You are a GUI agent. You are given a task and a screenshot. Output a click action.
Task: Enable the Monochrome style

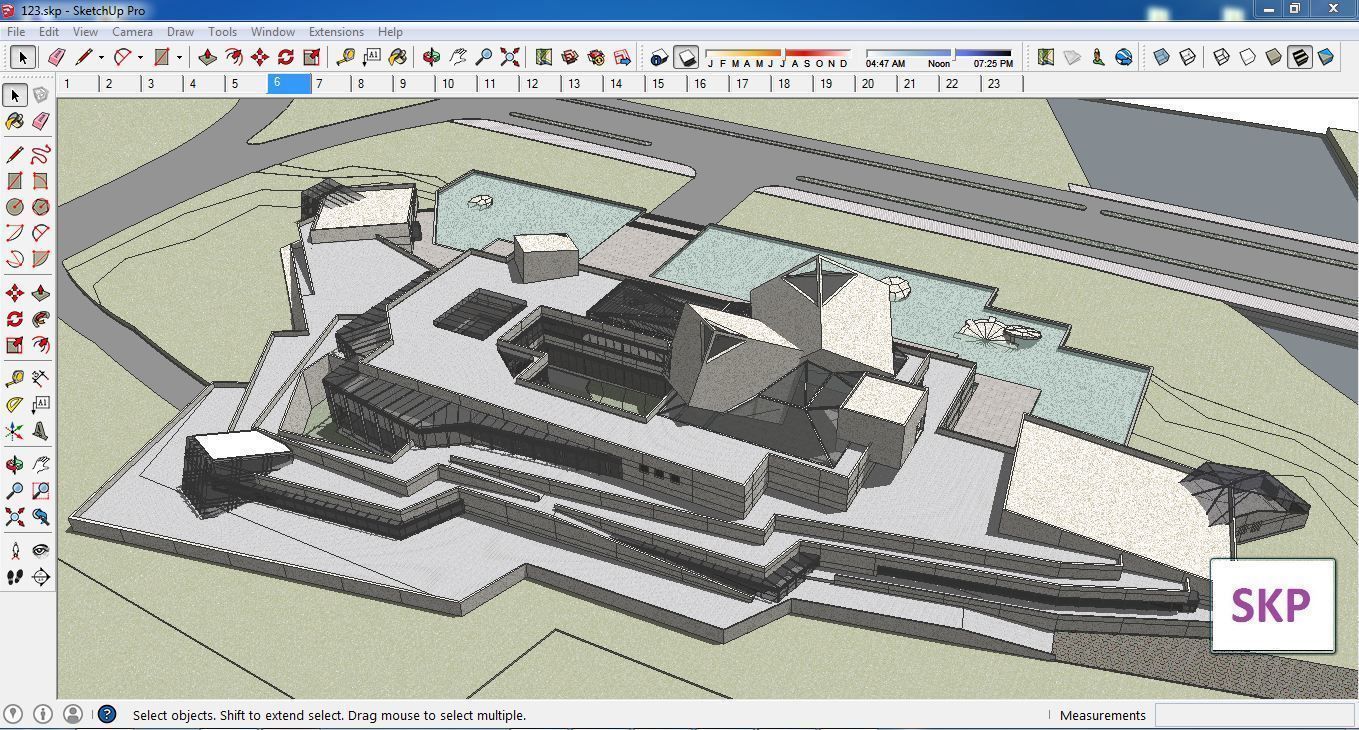pos(1326,57)
